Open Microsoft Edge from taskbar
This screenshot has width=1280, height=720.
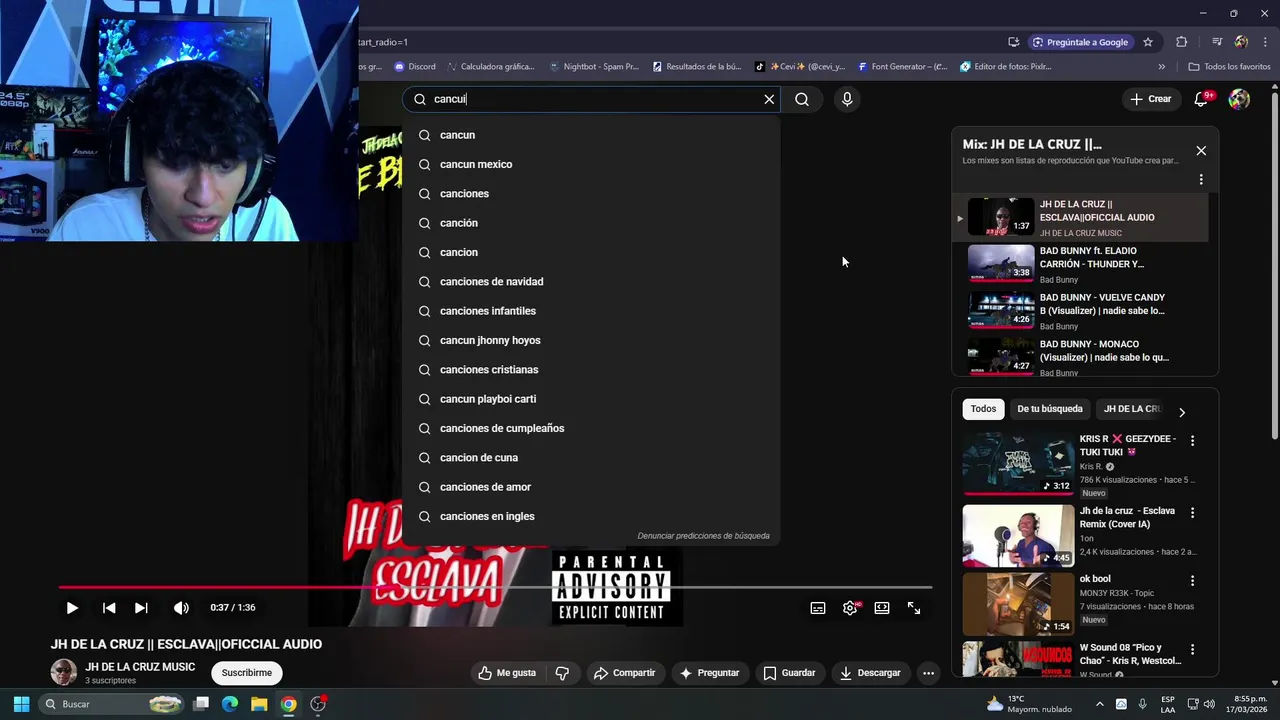(230, 704)
